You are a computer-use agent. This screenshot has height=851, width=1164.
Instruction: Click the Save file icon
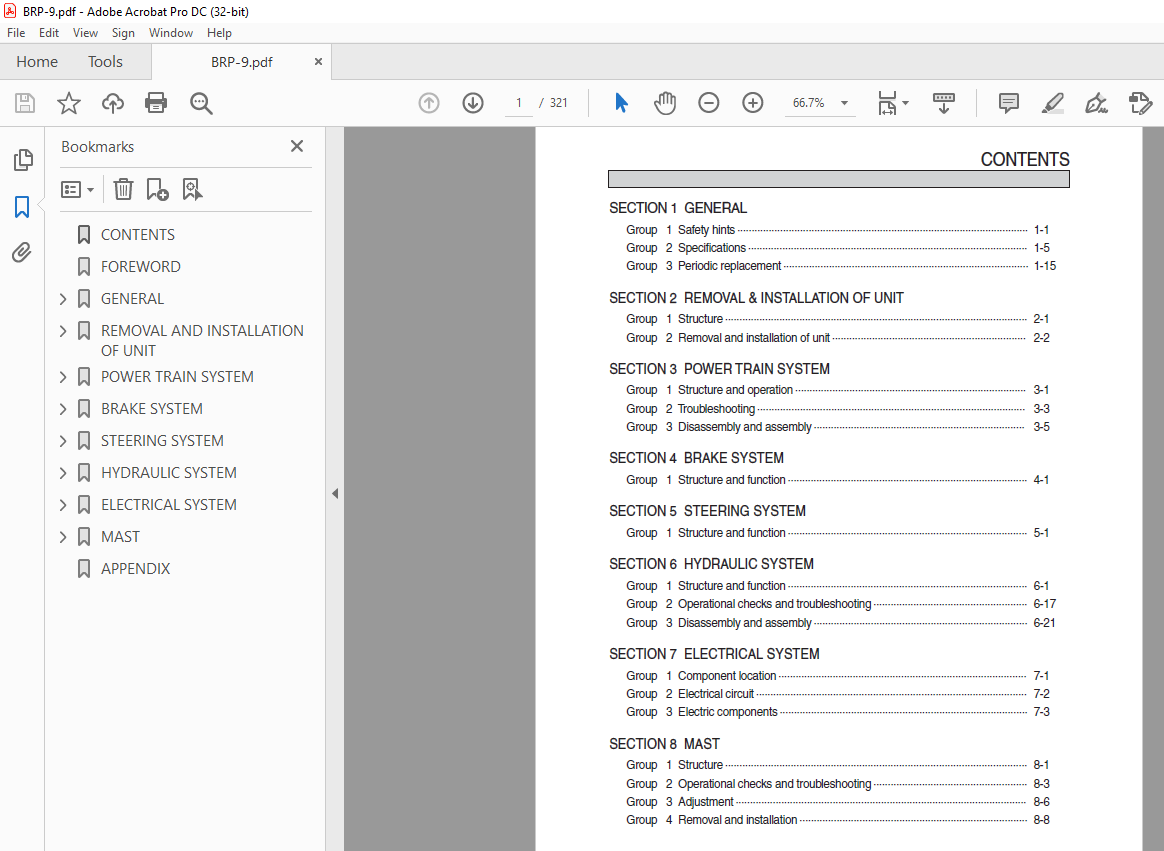pyautogui.click(x=25, y=103)
